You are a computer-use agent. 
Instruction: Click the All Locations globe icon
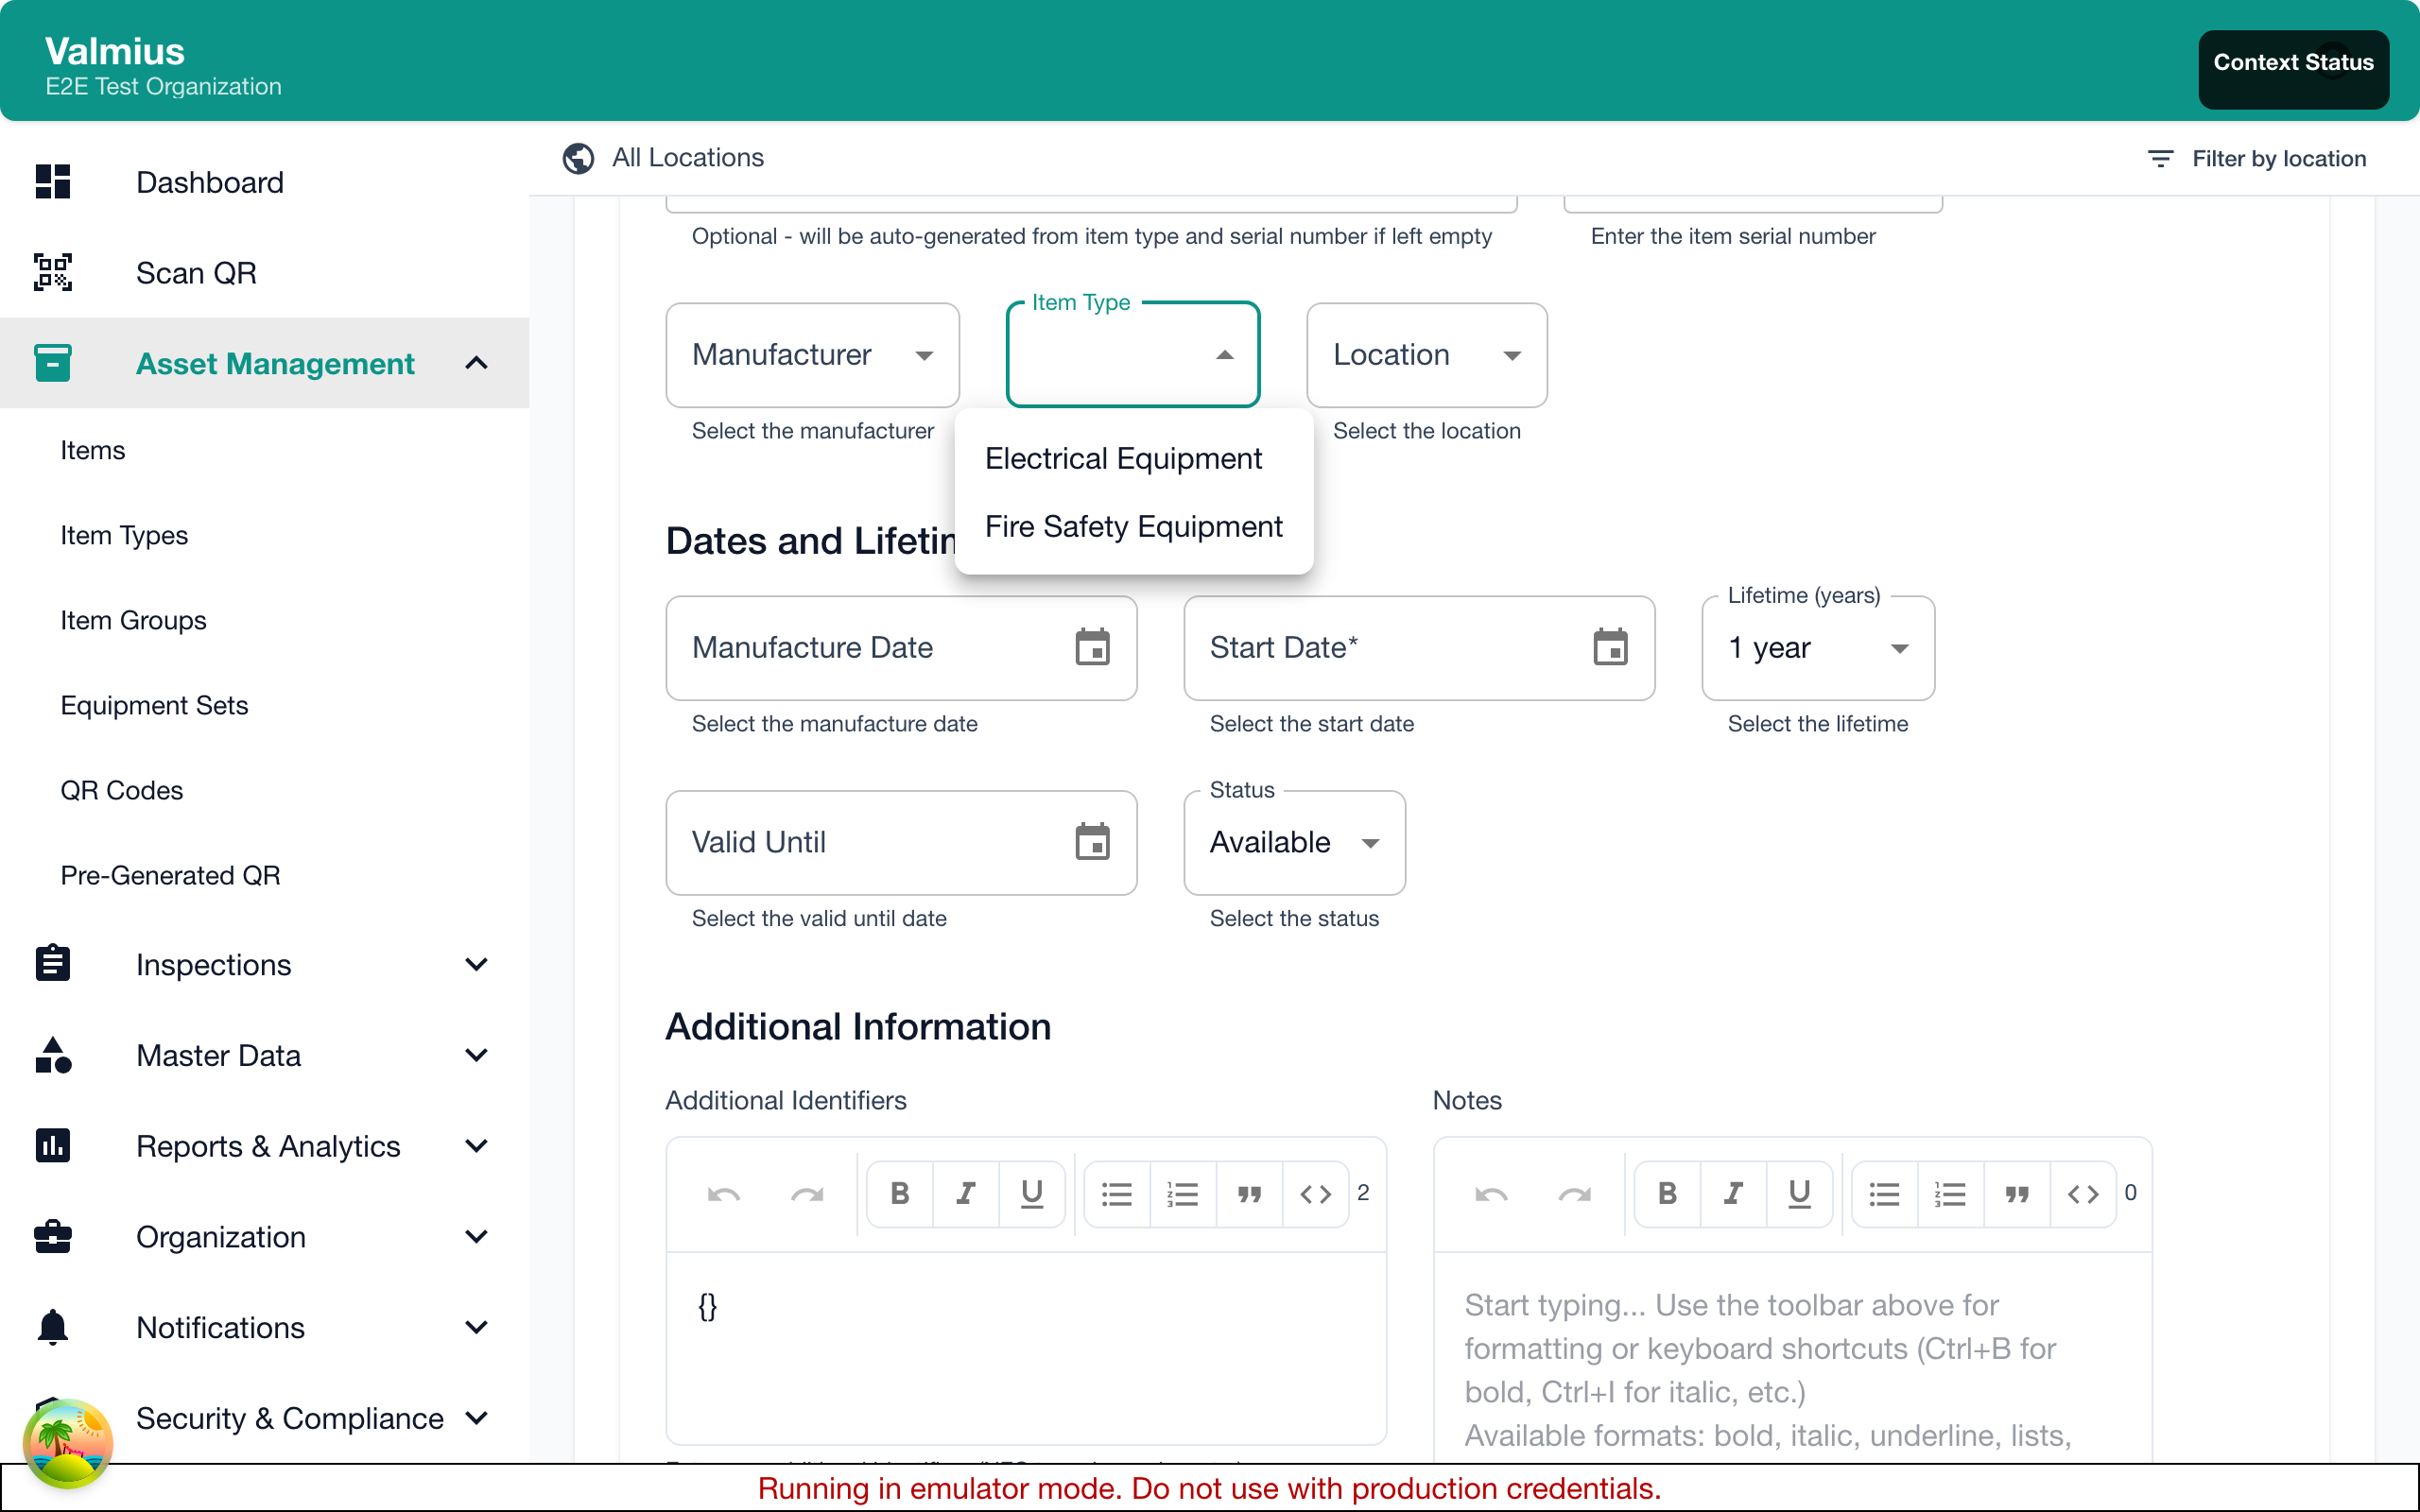coord(578,158)
